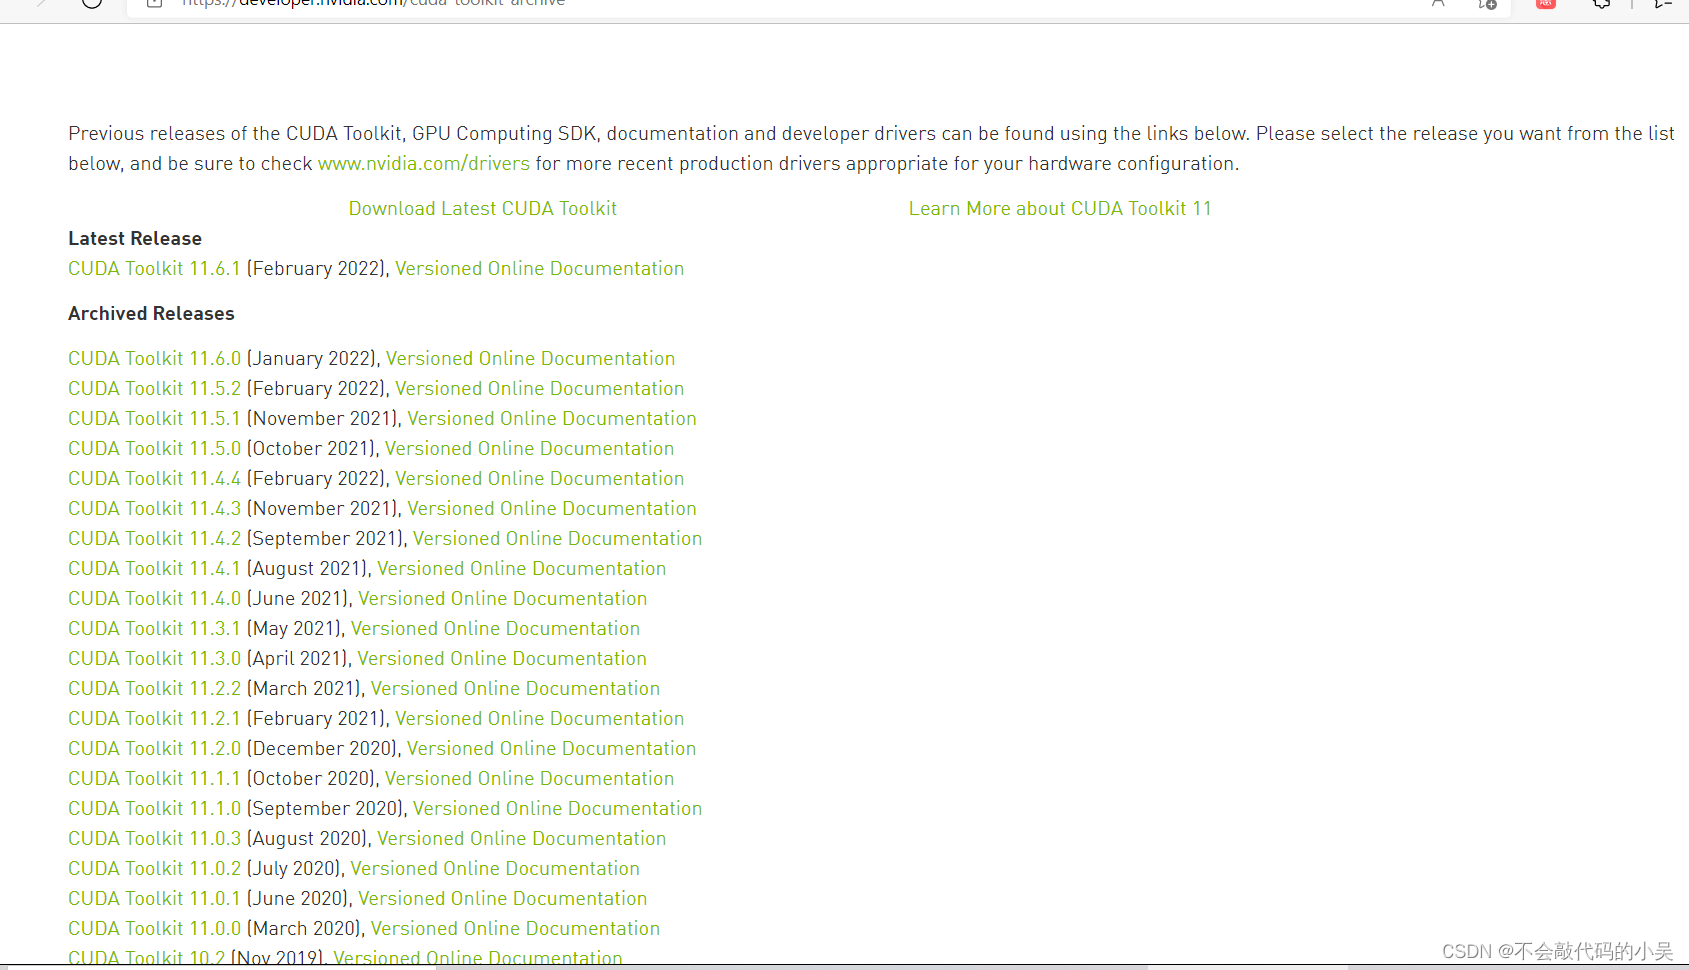Open CUDA Toolkit 11.4.4 link
Screen dimensions: 1689x970
click(155, 479)
